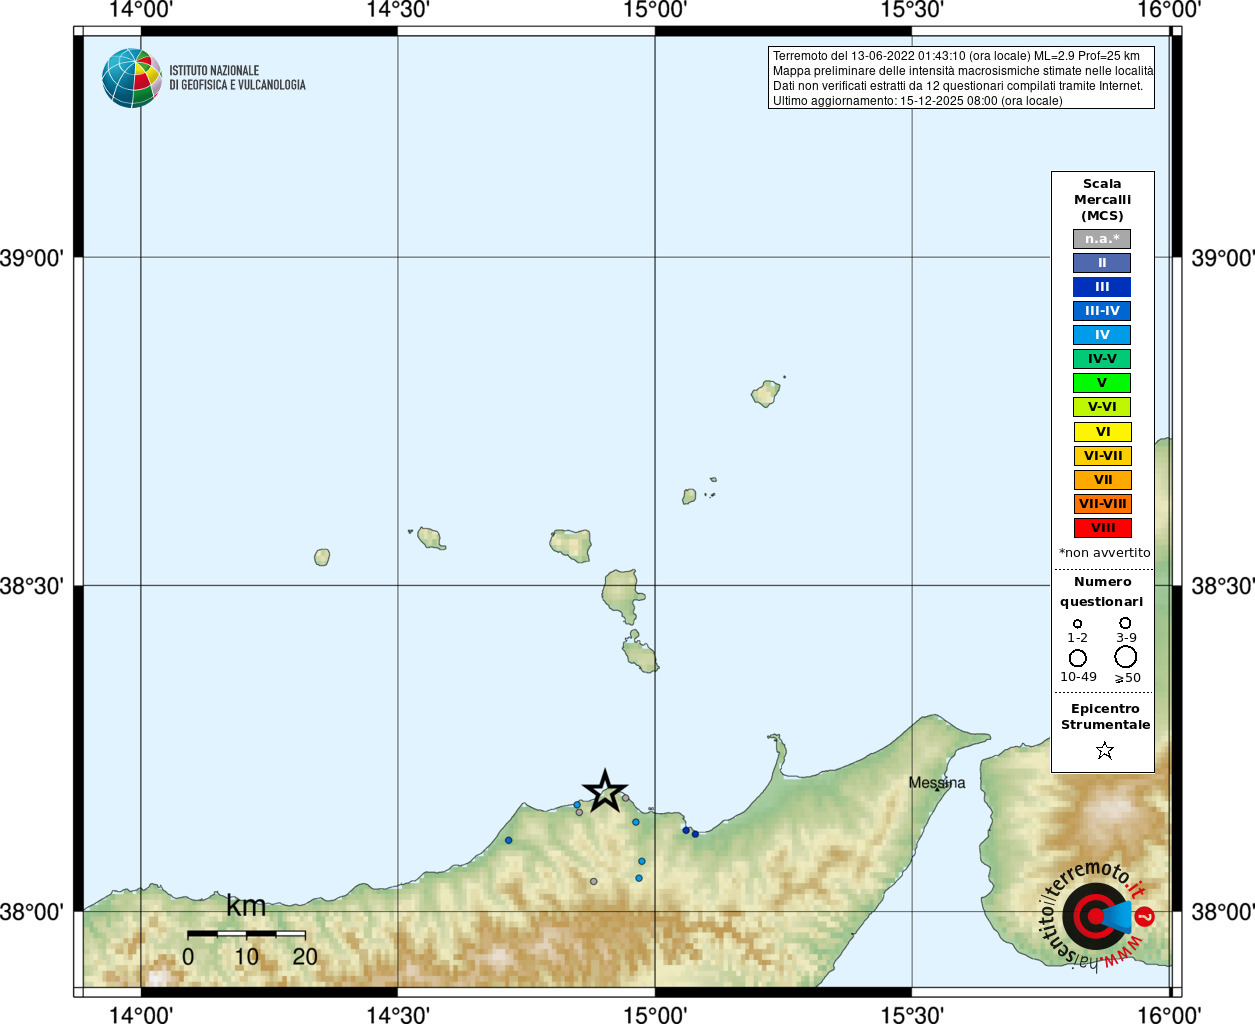Image resolution: width=1255 pixels, height=1024 pixels.
Task: Click the left 39°00' latitude label
Action: coord(32,258)
